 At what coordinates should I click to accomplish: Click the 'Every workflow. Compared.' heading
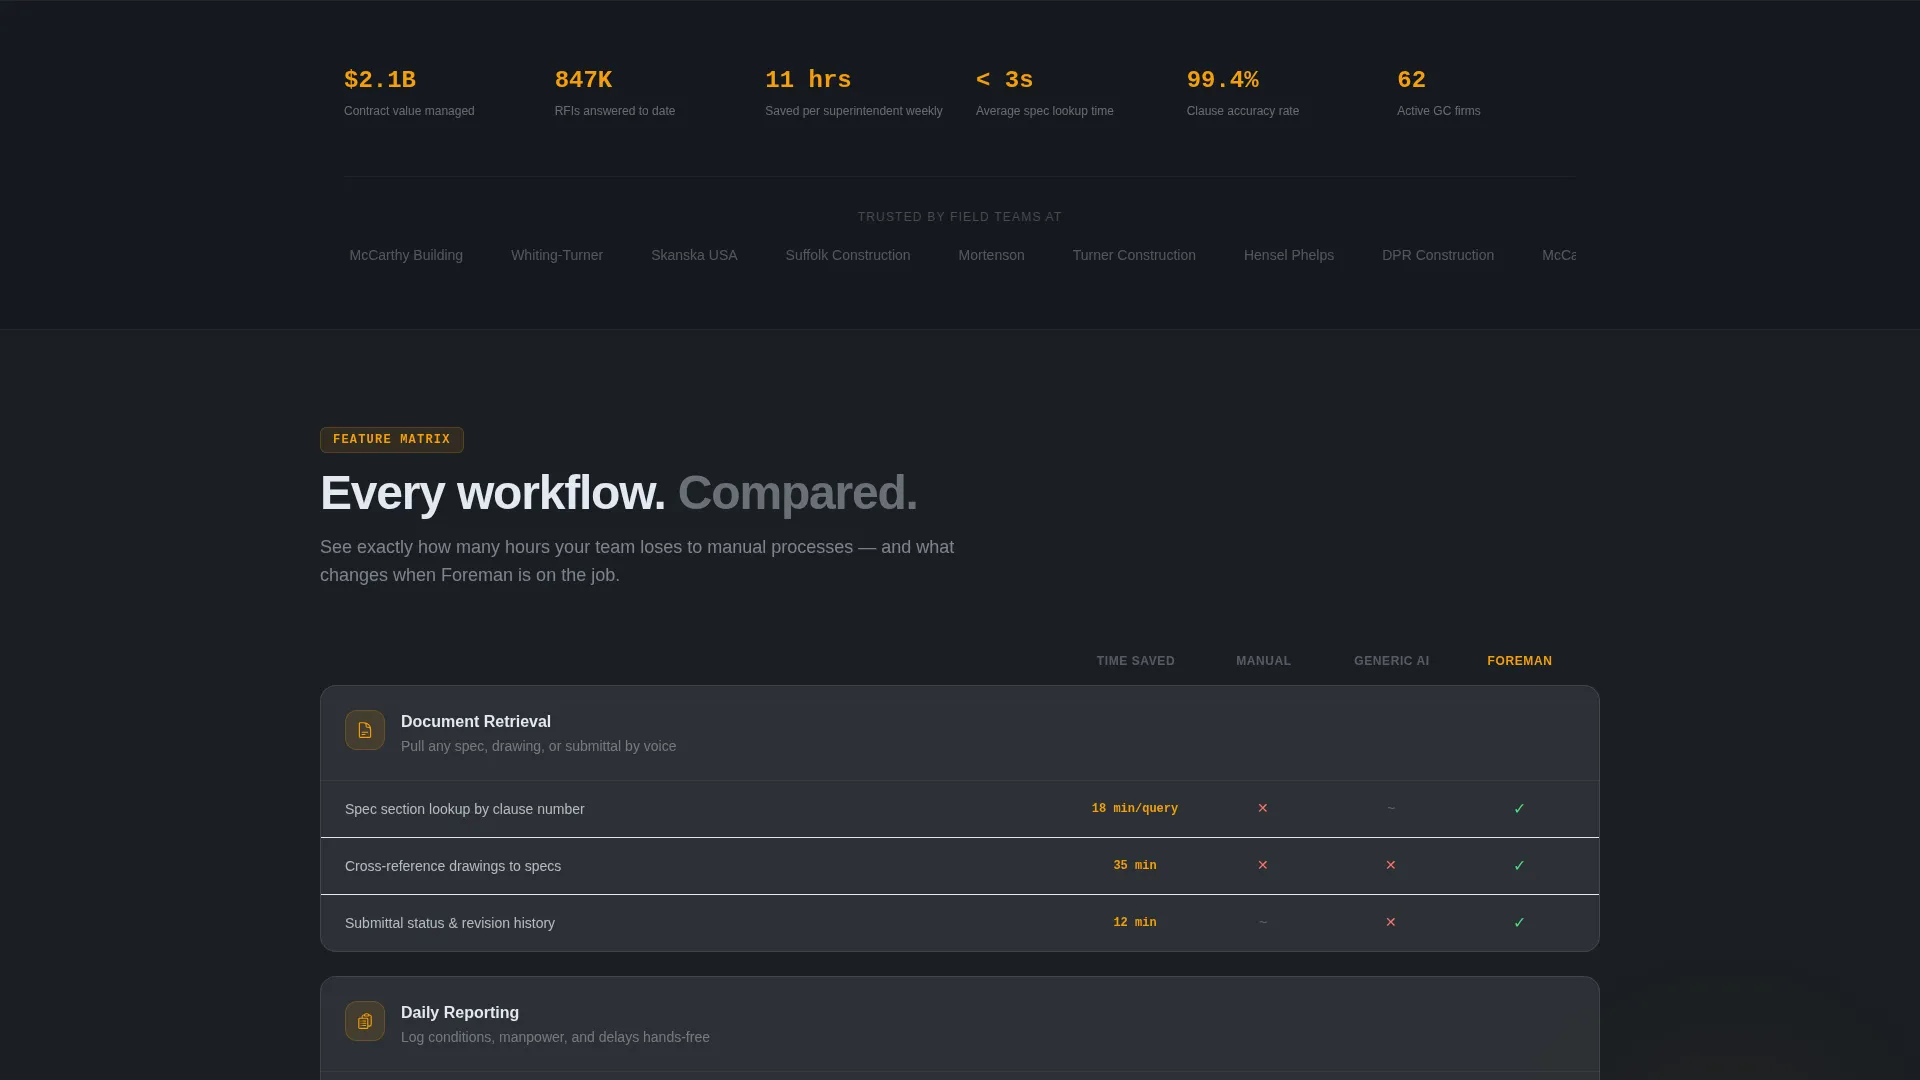618,493
